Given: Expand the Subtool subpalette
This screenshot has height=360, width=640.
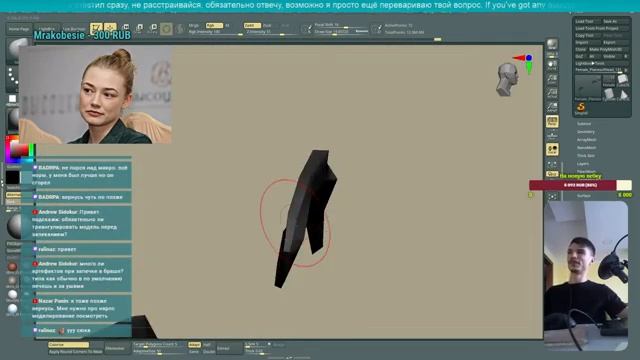Looking at the screenshot, I should tap(584, 124).
